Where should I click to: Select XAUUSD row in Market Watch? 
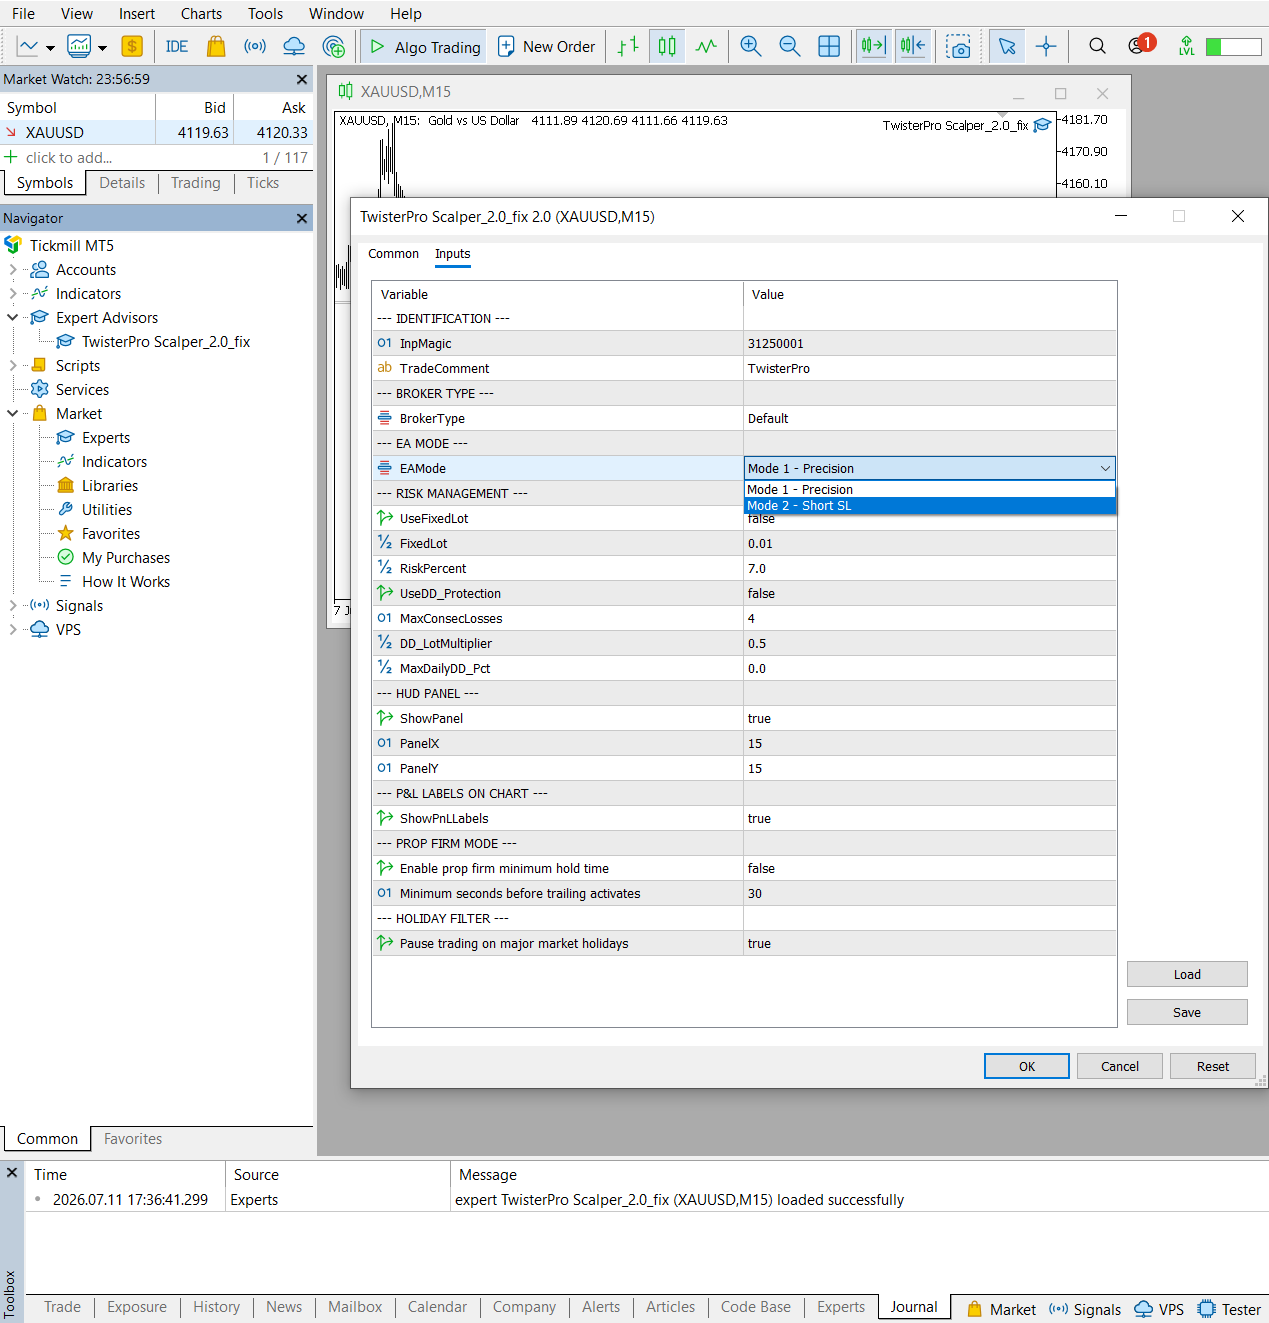coord(156,133)
